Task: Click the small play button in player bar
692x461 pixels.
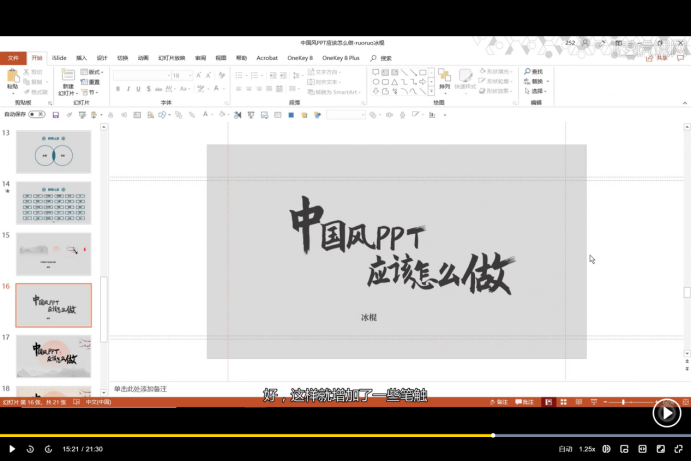Action: point(12,449)
